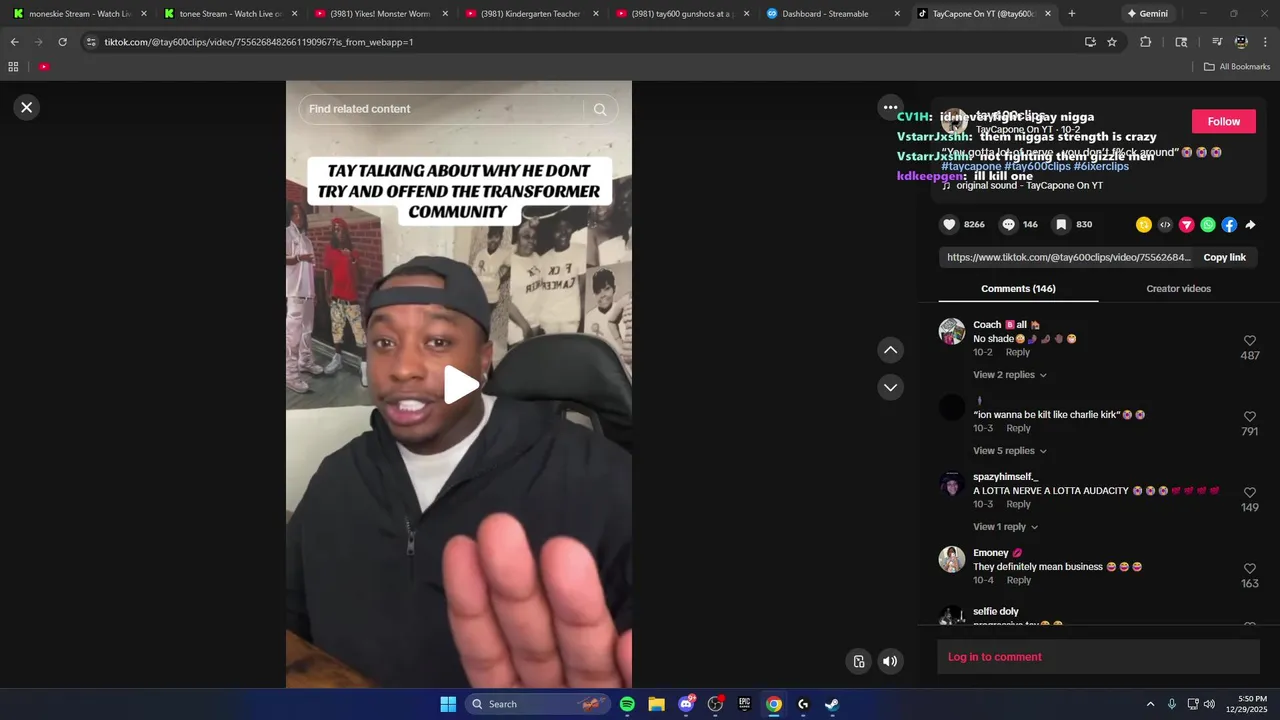Share to Facebook icon
This screenshot has width=1280, height=720.
(1229, 225)
